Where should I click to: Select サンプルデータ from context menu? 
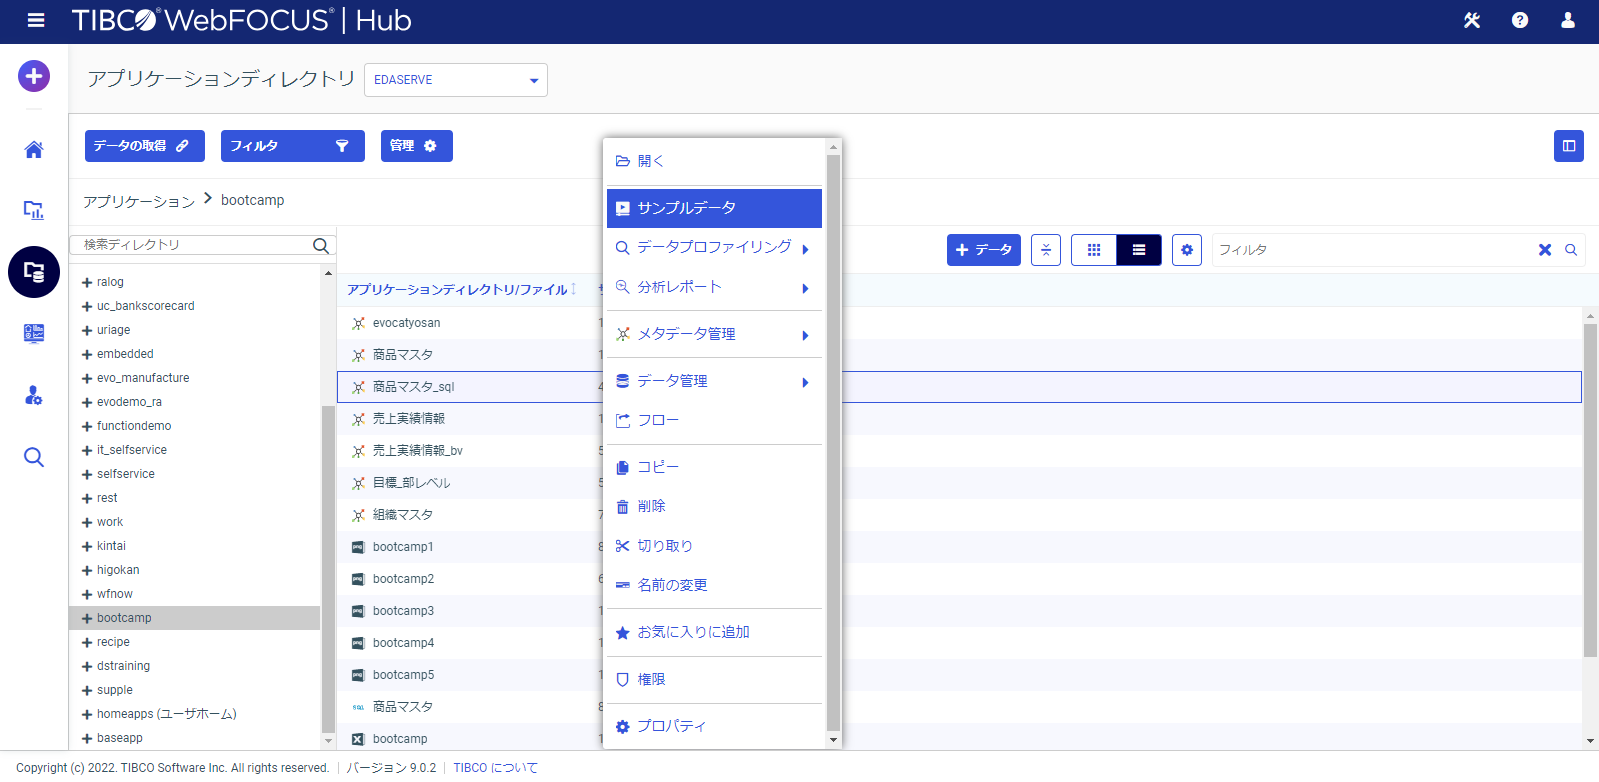click(714, 208)
